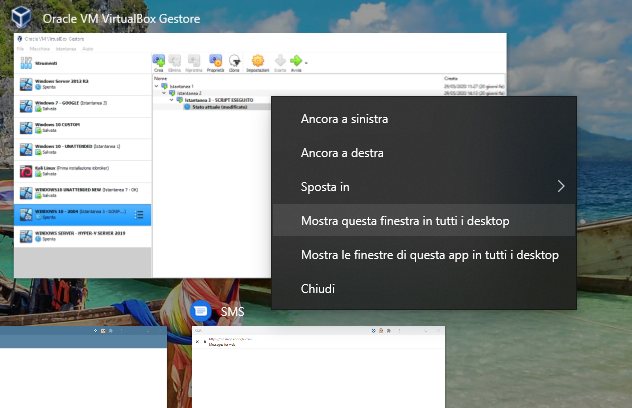Viewport: 632px width, 408px height.
Task: Choose 'Chiudi' in the context menu
Action: (x=424, y=289)
